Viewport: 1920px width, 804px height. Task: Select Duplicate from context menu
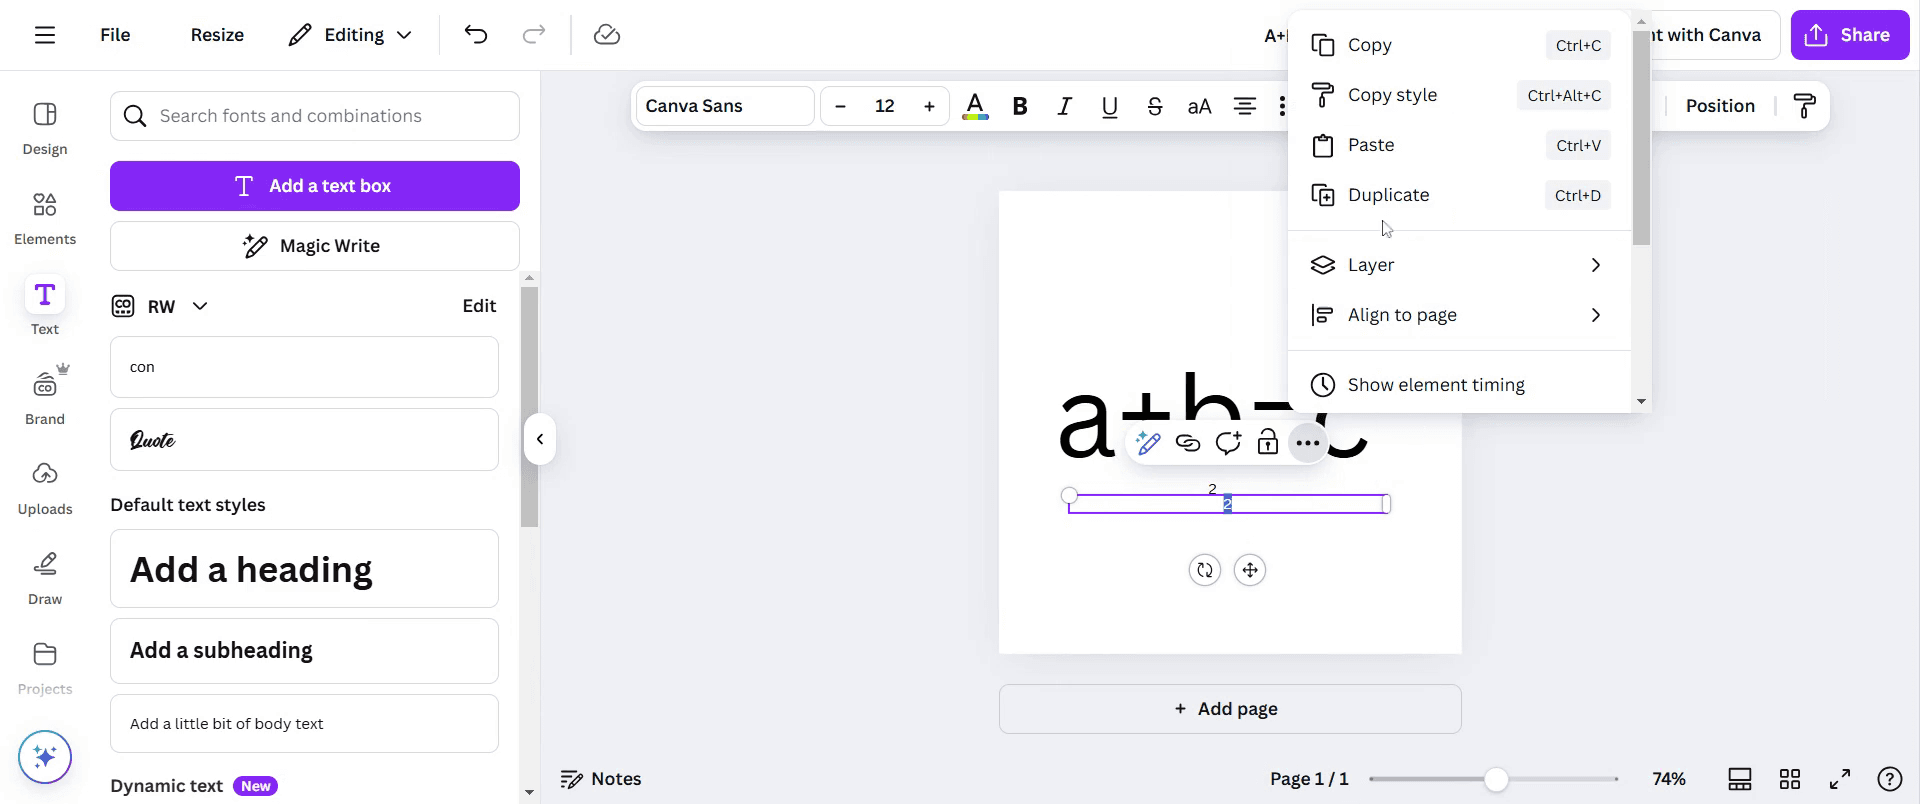point(1460,195)
